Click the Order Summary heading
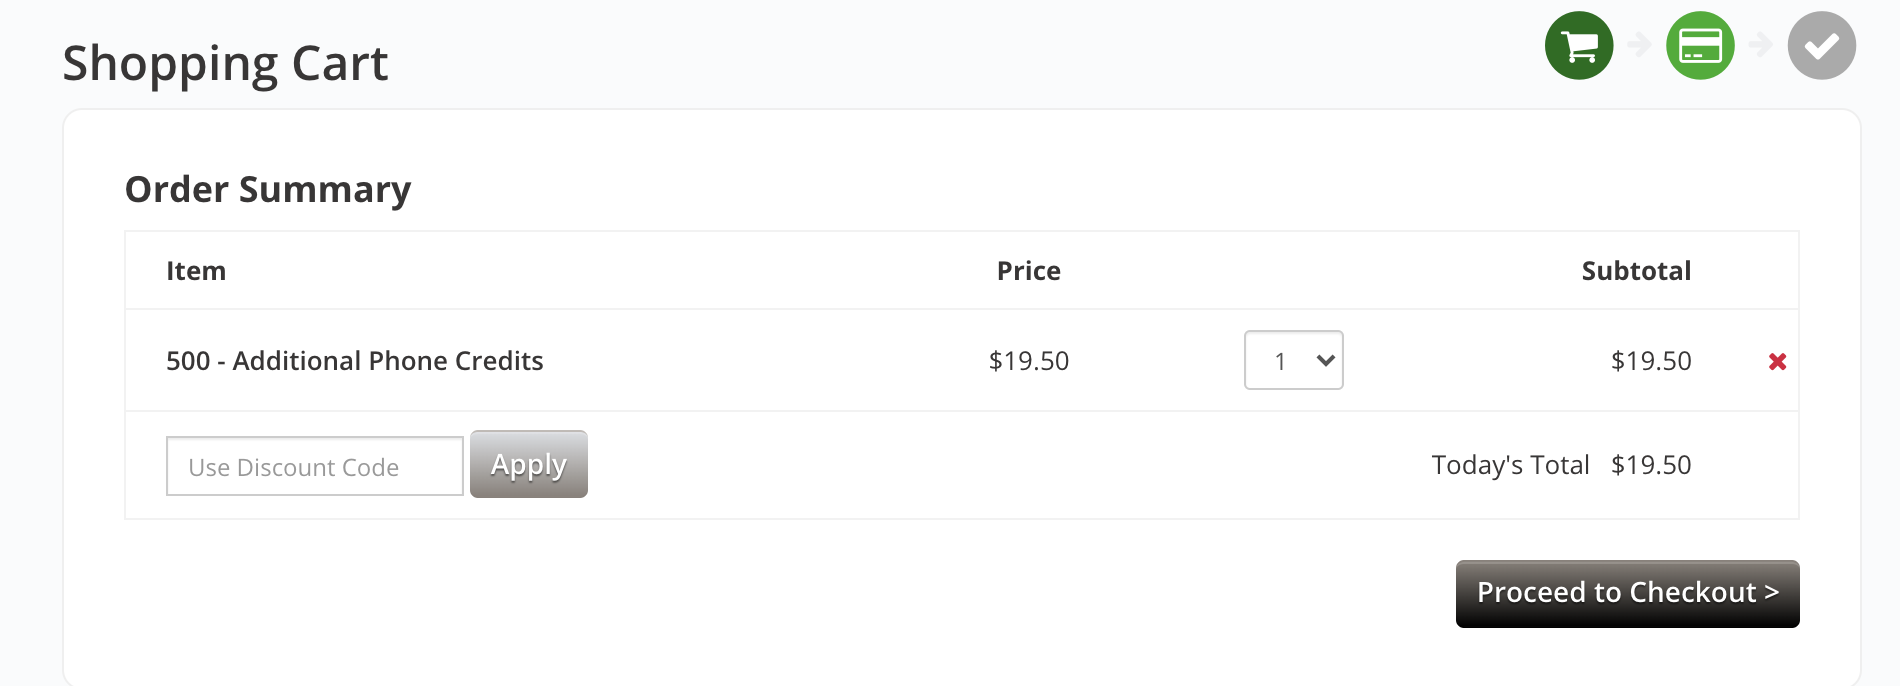 pos(268,190)
